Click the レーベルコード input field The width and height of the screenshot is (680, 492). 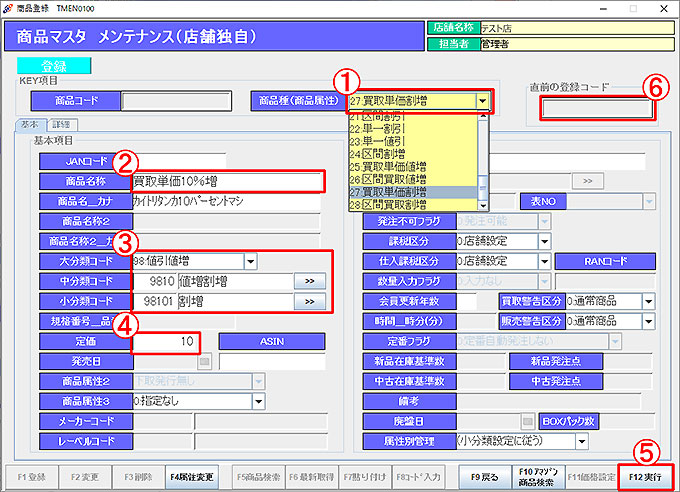163,441
